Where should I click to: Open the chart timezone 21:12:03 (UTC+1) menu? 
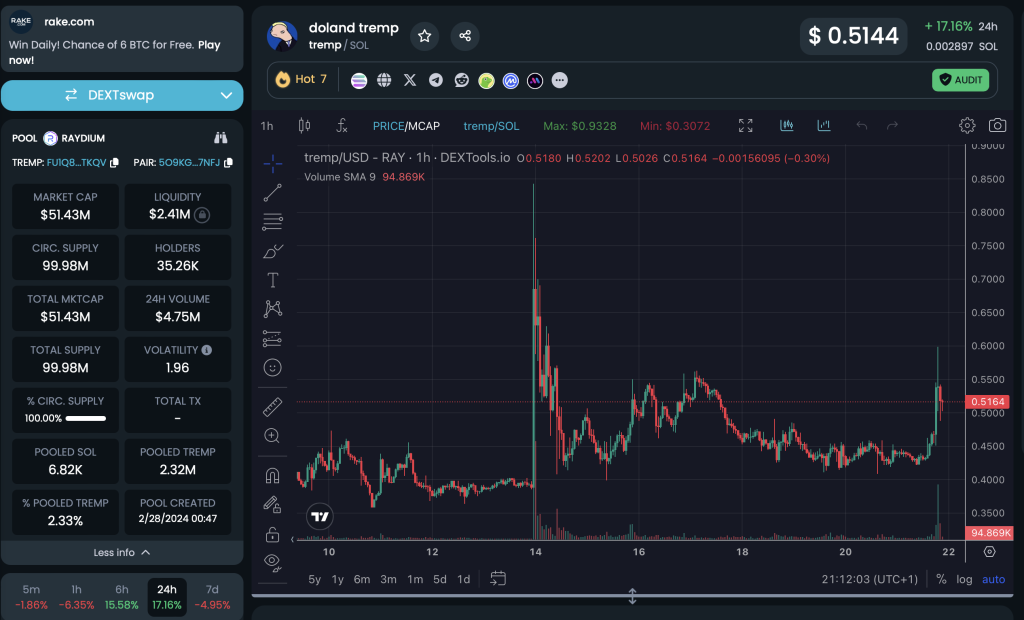[869, 579]
